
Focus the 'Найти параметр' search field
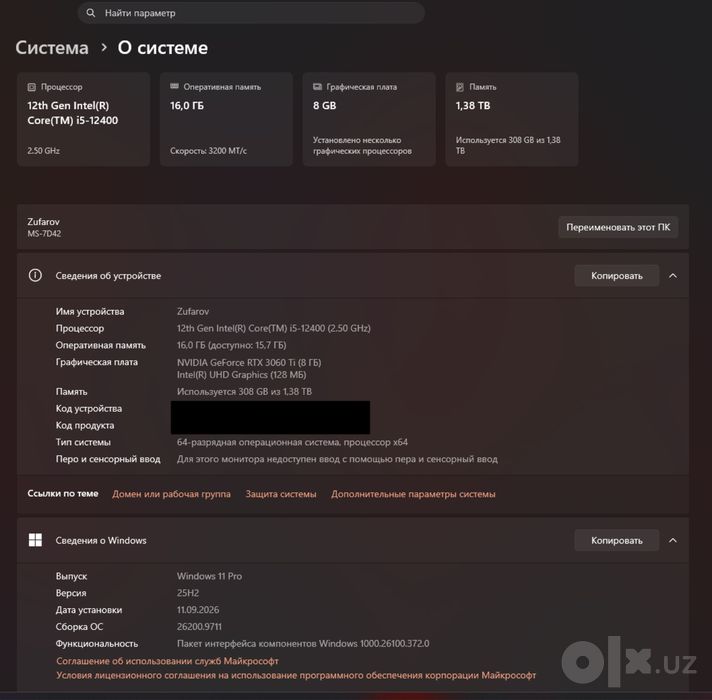point(251,13)
